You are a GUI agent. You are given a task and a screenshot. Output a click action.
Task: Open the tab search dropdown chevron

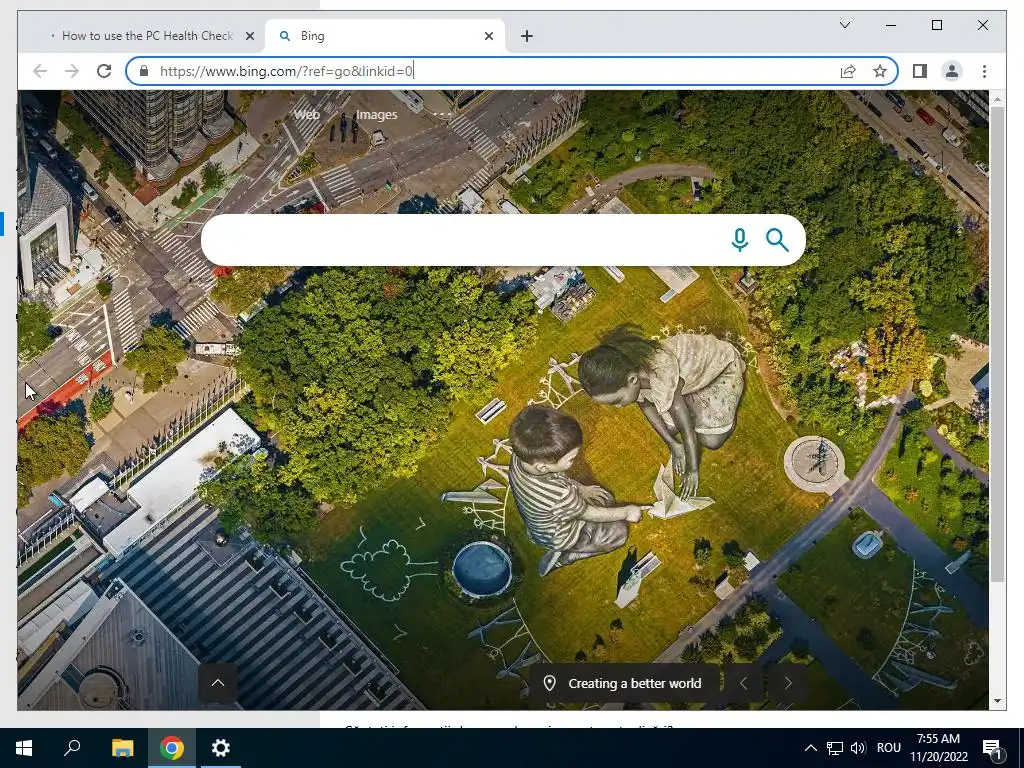[x=844, y=25]
